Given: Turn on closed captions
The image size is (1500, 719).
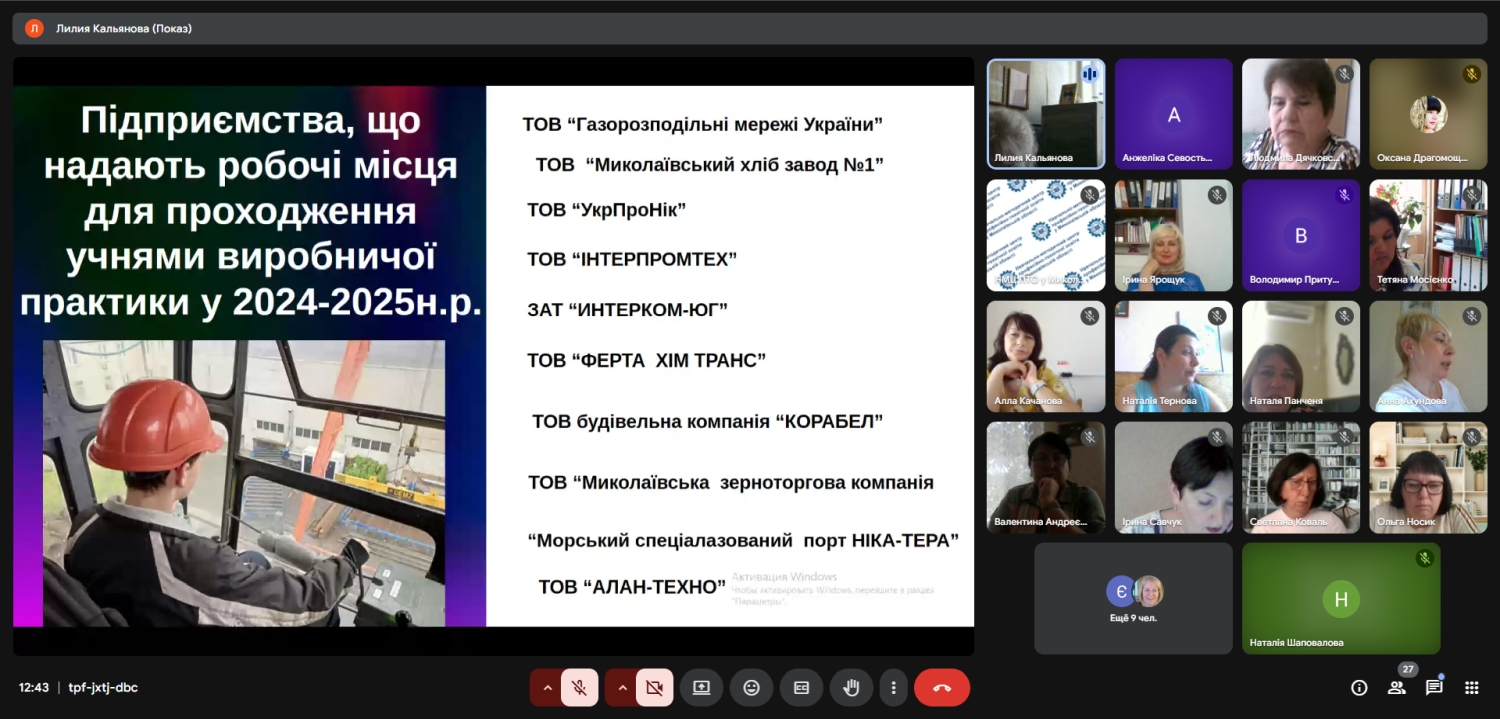Looking at the screenshot, I should 801,688.
